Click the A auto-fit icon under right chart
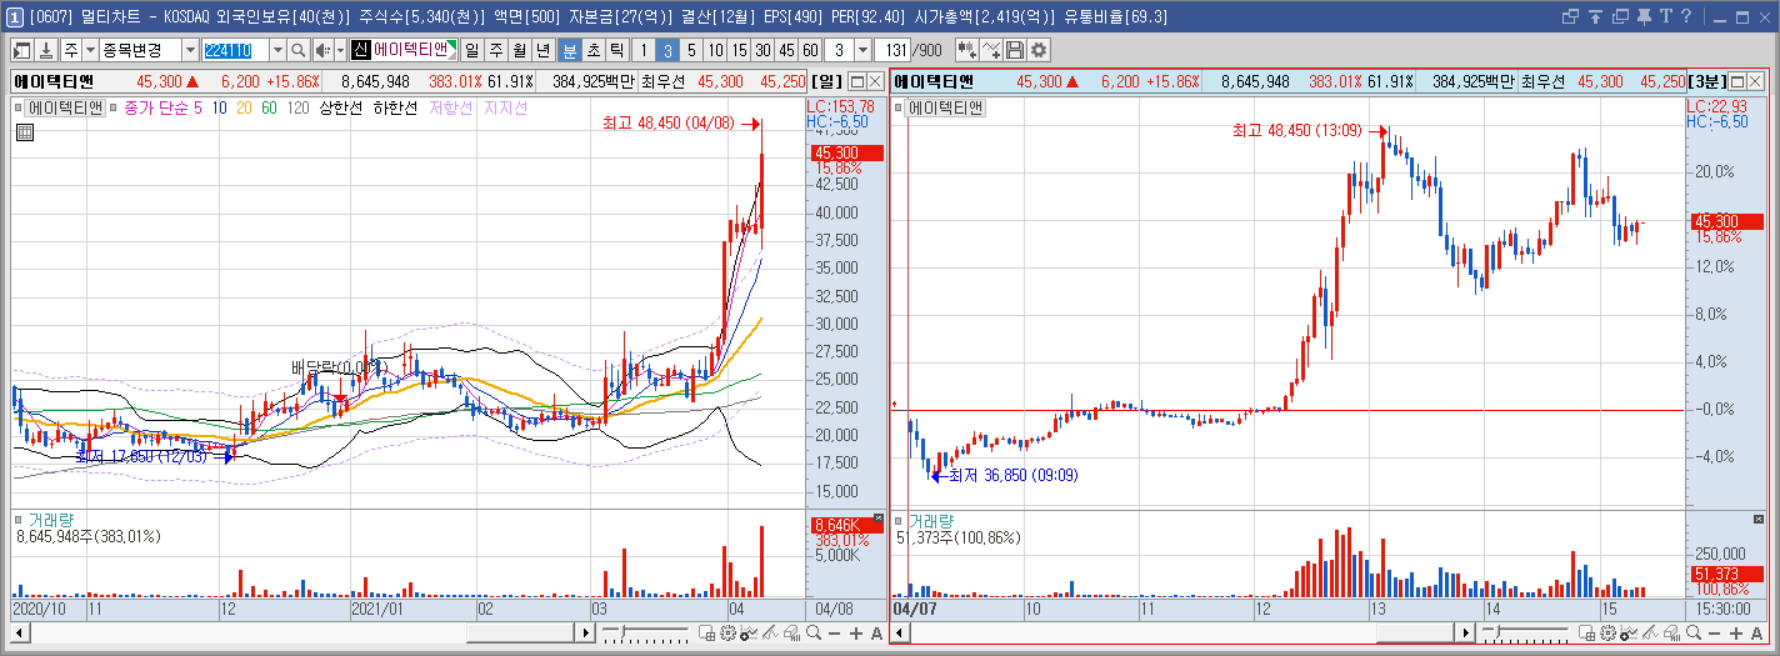The image size is (1780, 656). (x=1757, y=633)
